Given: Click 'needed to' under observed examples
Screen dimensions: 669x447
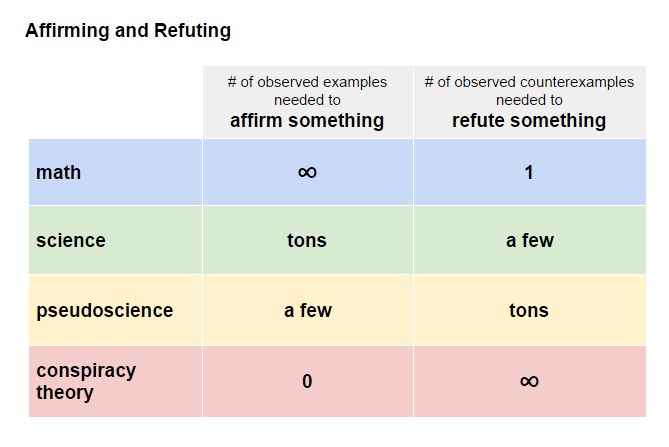Looking at the screenshot, I should 307,100.
